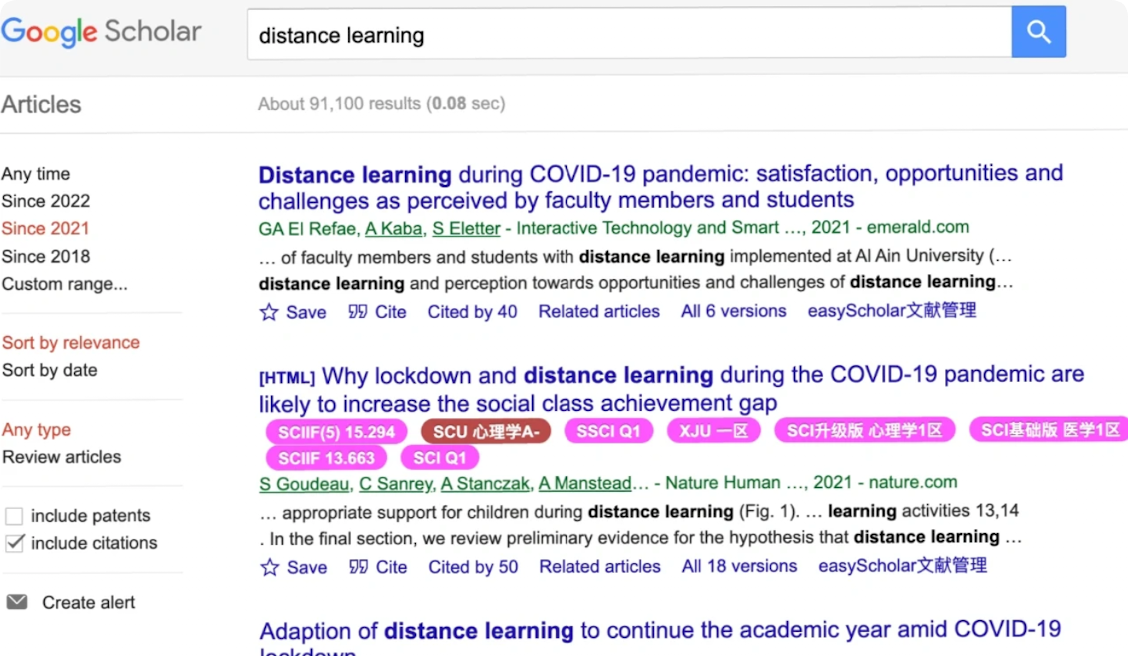Screen dimensions: 1128x656
Task: View author S Goudeau profile
Action: coord(306,484)
